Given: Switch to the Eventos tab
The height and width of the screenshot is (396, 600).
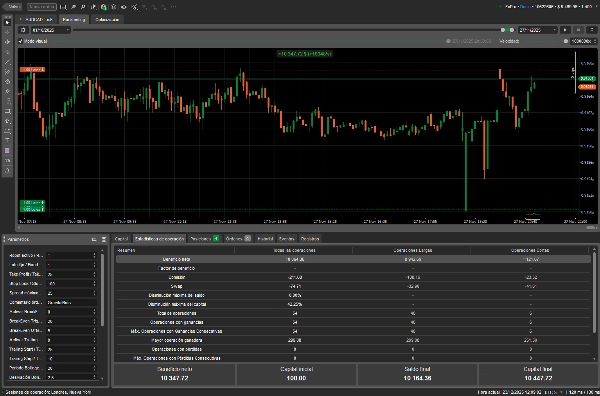Looking at the screenshot, I should pos(287,239).
